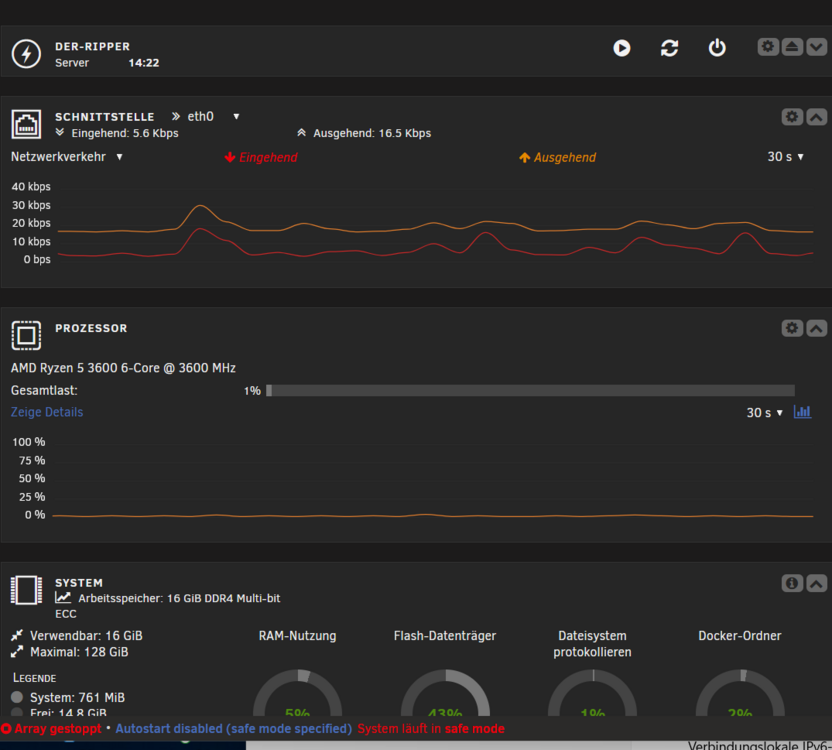The image size is (832, 750).
Task: Click the expand arrows icon by Maximal
Action: pyautogui.click(x=17, y=651)
